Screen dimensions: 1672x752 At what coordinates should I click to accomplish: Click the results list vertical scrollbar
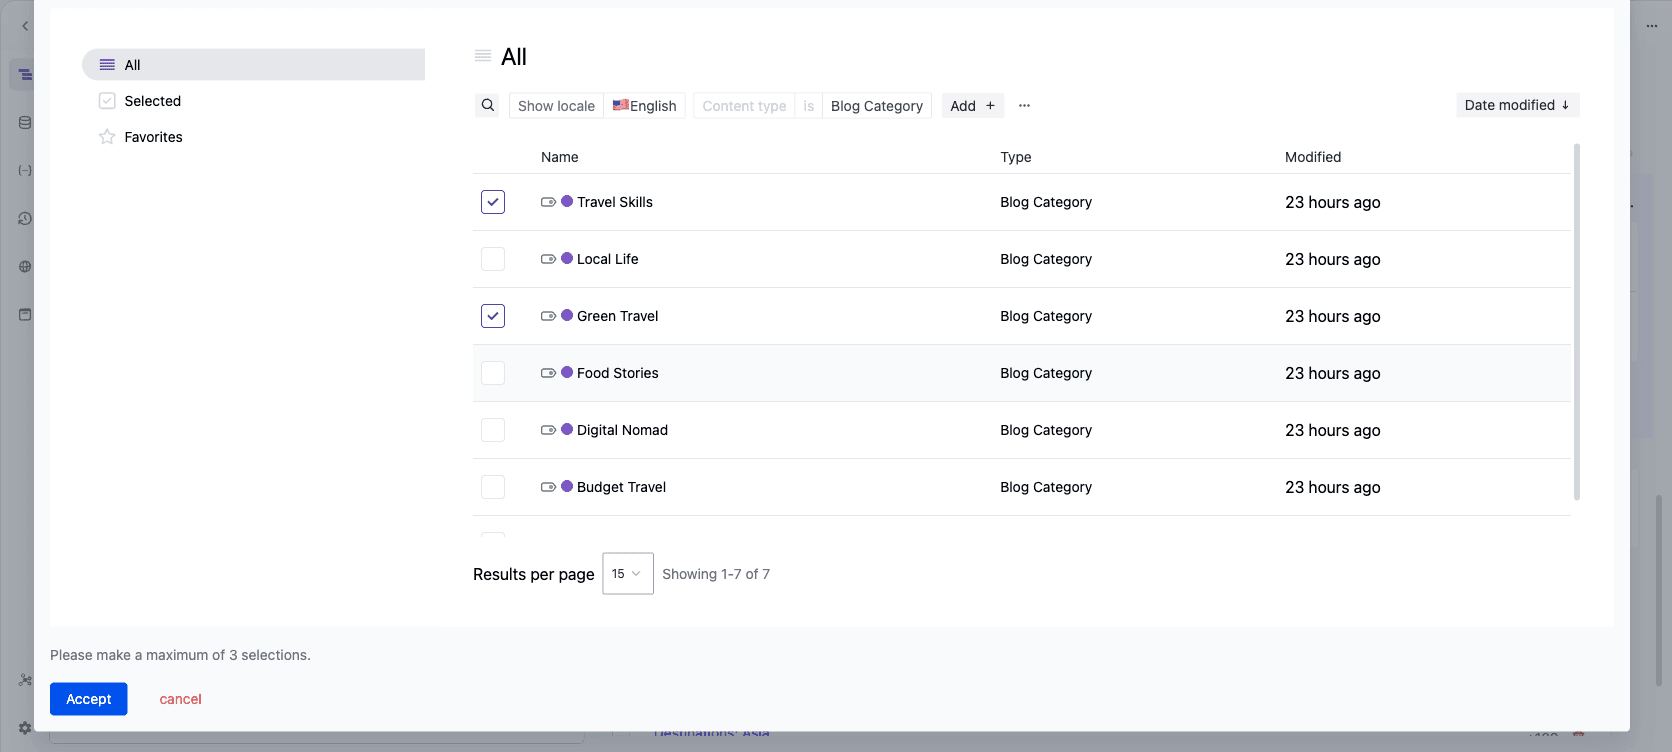click(x=1577, y=322)
